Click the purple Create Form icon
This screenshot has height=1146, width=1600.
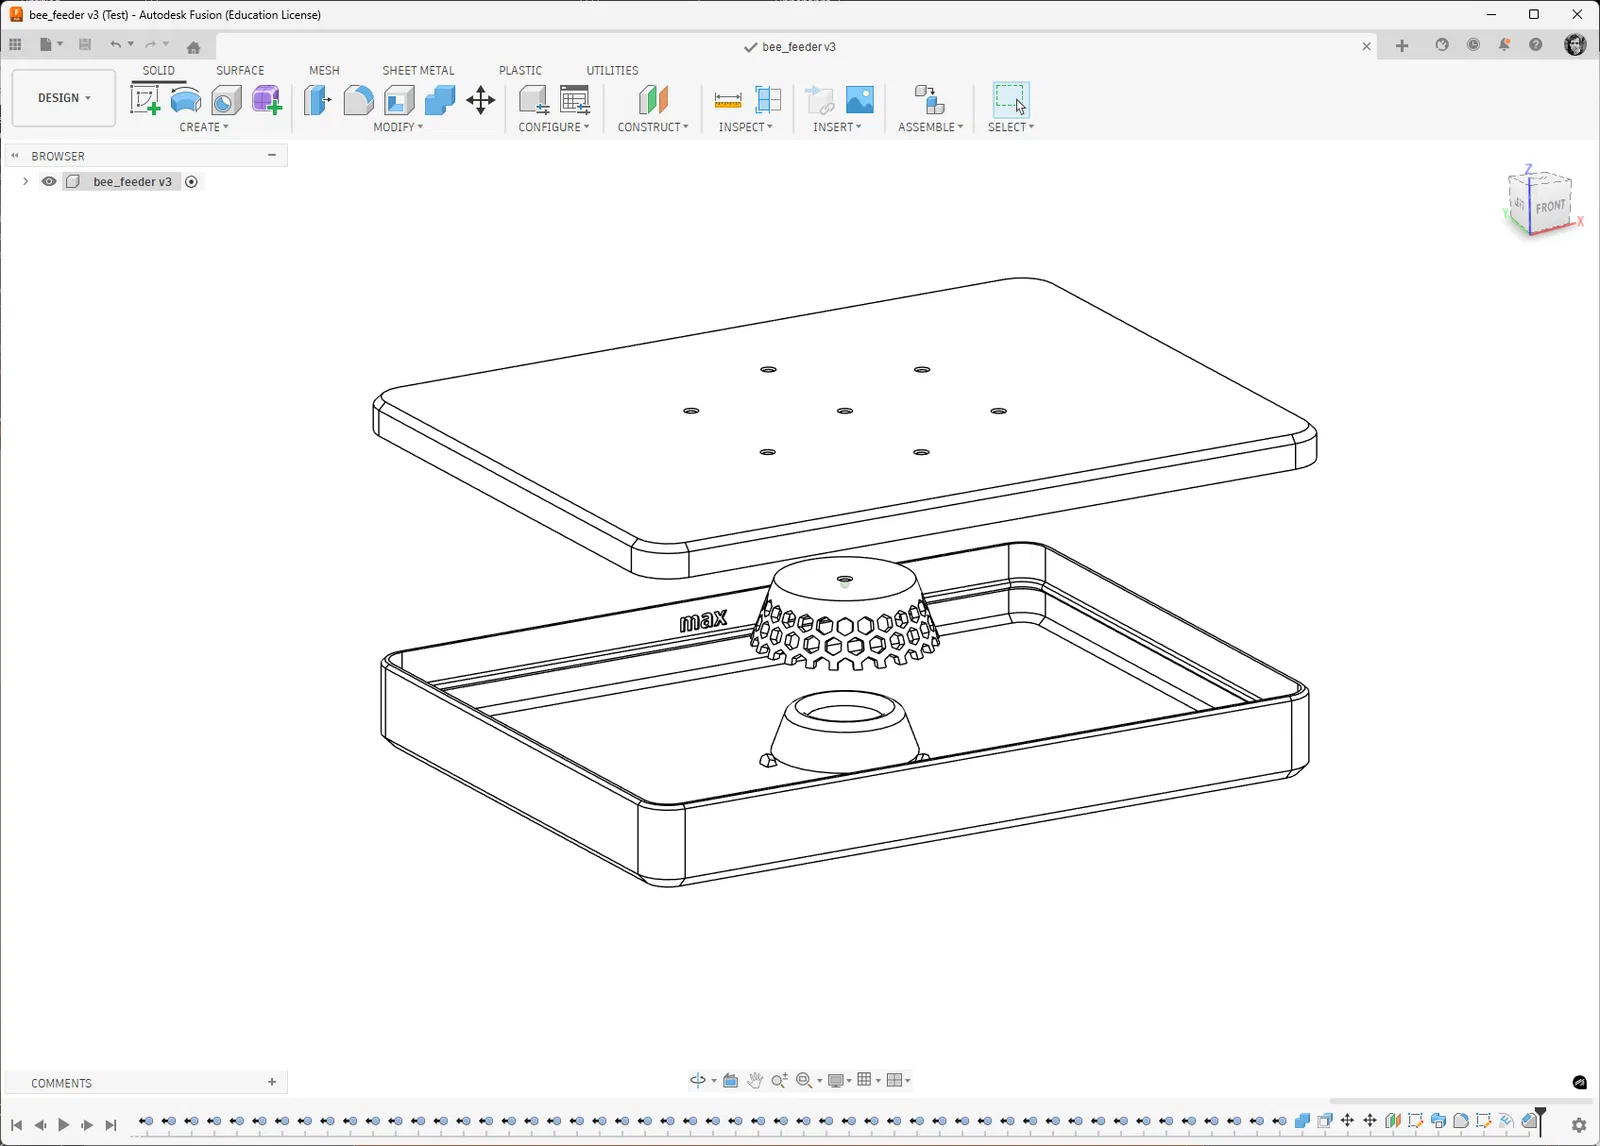click(x=267, y=100)
